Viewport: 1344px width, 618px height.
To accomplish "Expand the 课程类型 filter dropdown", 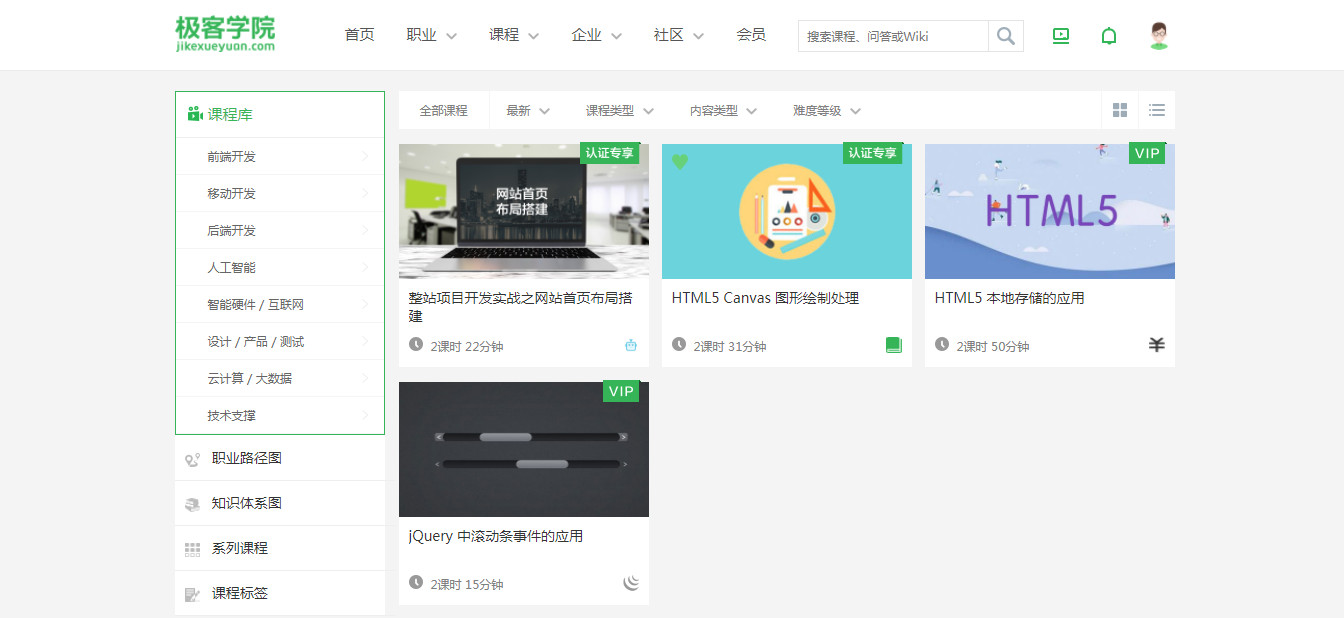I will [x=620, y=111].
